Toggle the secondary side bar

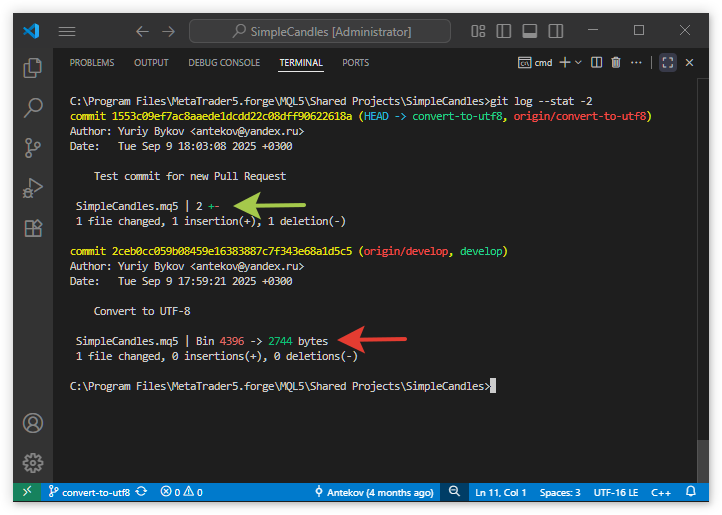click(556, 31)
